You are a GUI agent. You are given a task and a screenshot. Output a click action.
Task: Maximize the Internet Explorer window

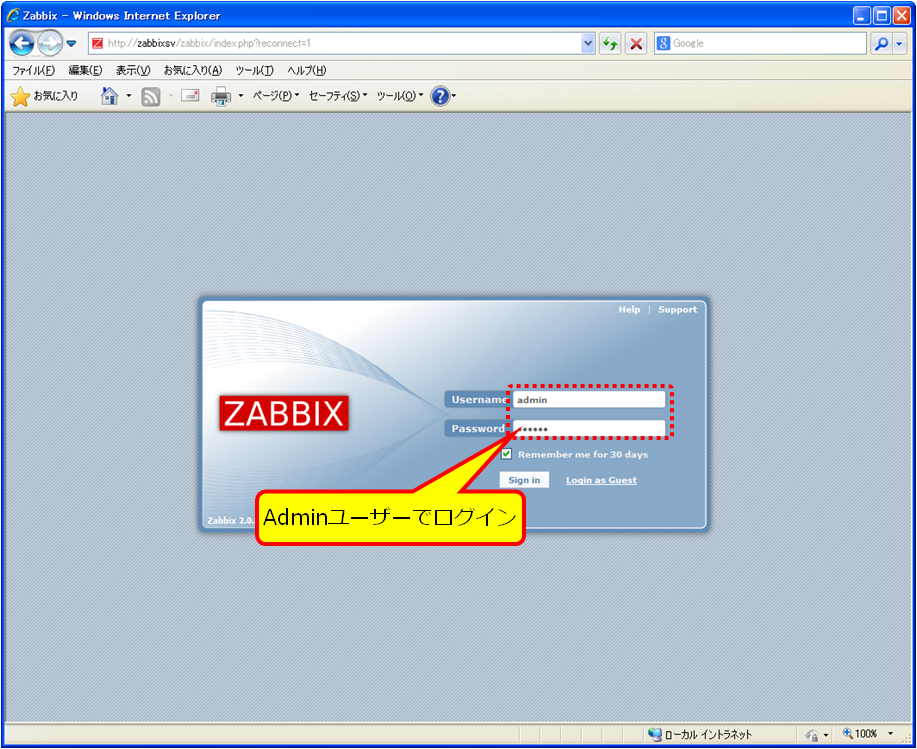click(881, 15)
